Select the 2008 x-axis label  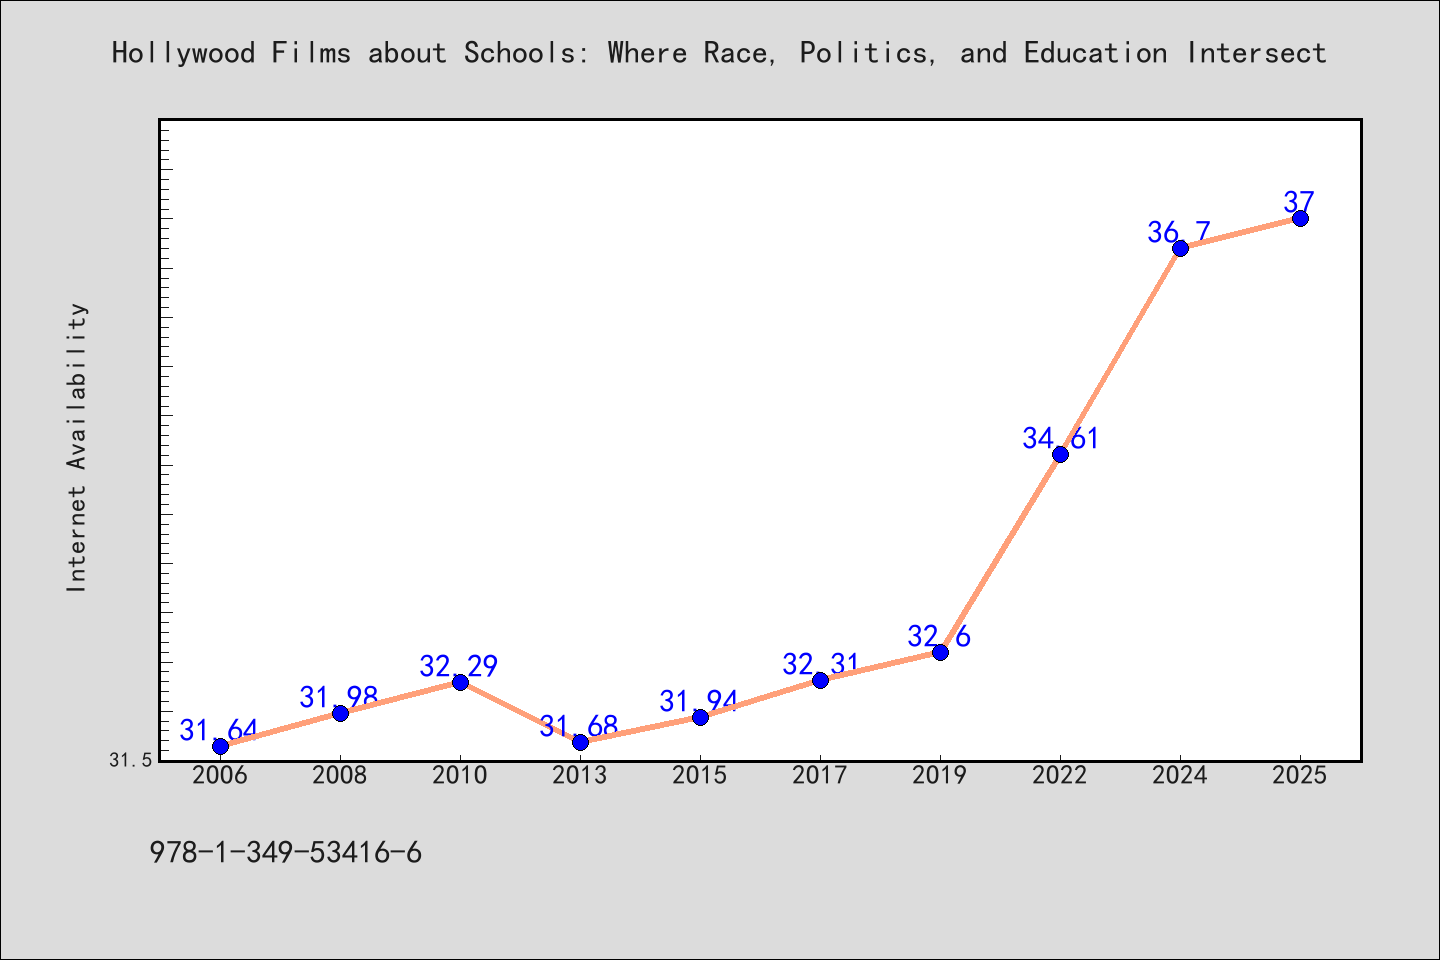(340, 776)
